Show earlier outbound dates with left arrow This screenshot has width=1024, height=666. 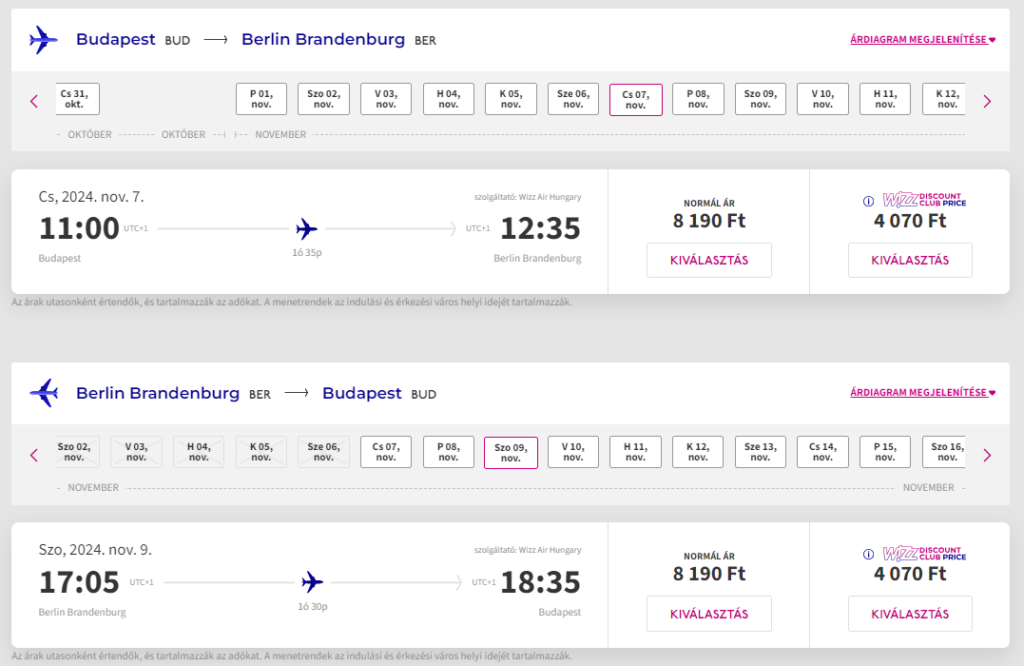point(34,101)
